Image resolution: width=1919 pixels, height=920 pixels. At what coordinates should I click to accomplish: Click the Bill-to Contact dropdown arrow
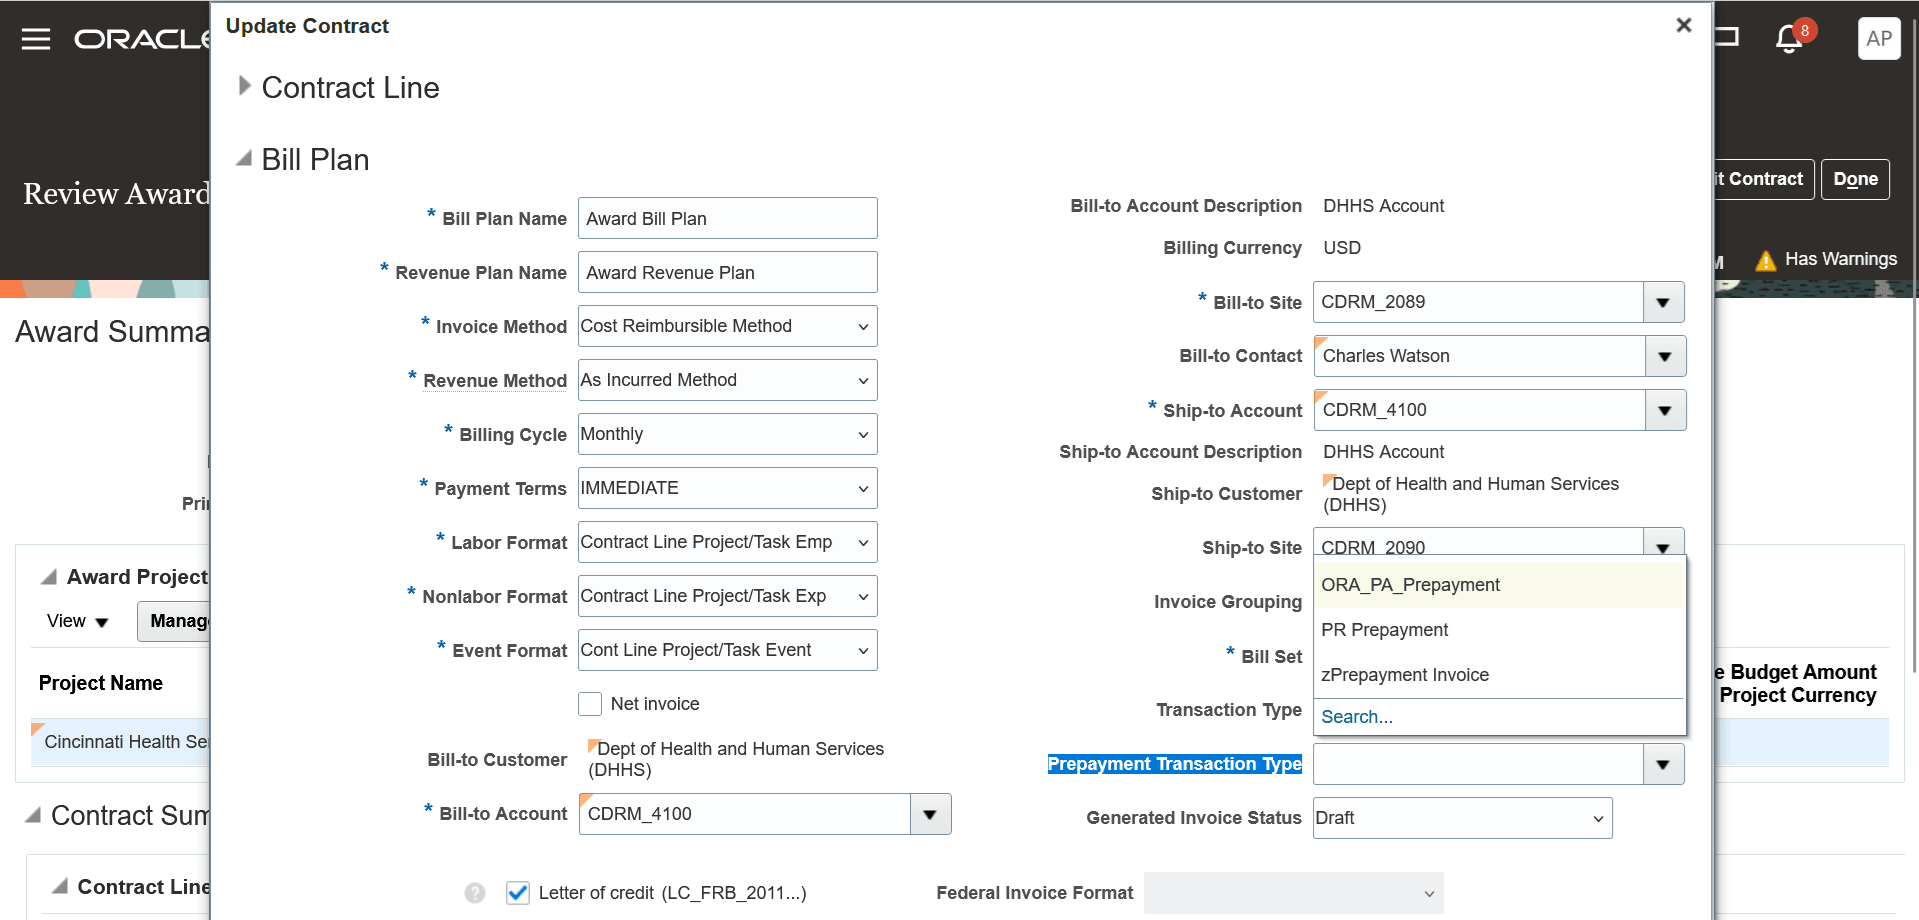tap(1665, 356)
